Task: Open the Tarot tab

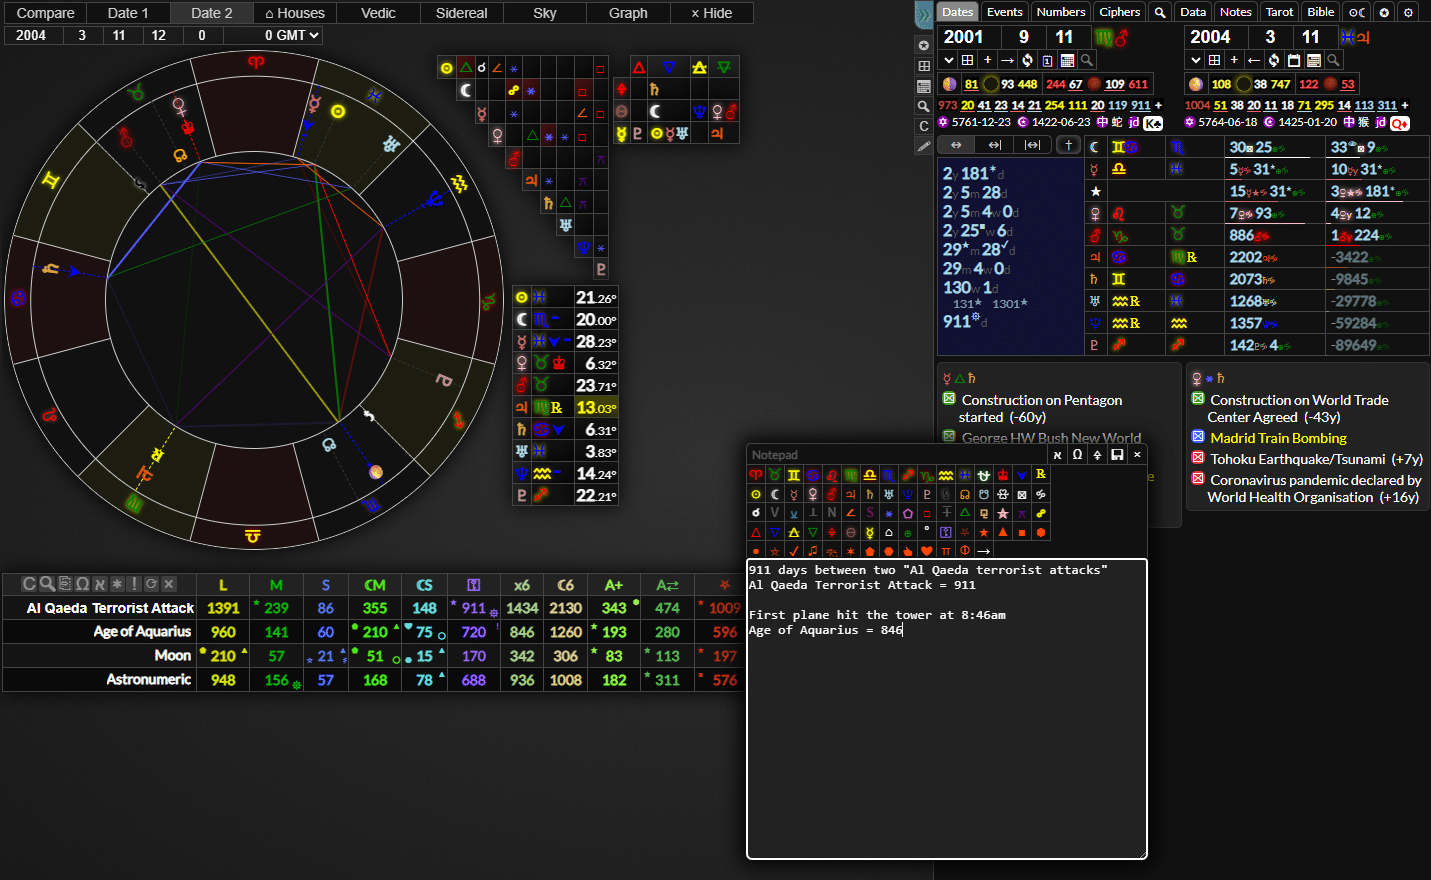Action: click(x=1279, y=12)
